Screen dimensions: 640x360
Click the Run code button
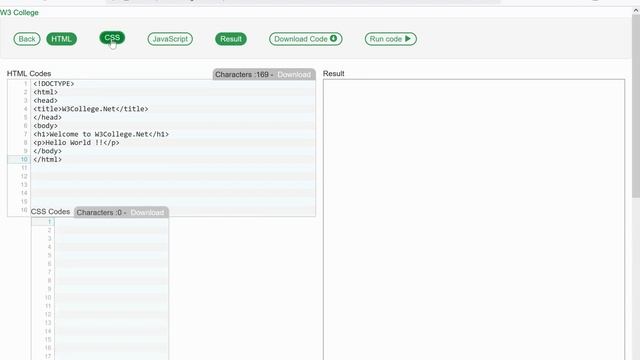click(391, 39)
